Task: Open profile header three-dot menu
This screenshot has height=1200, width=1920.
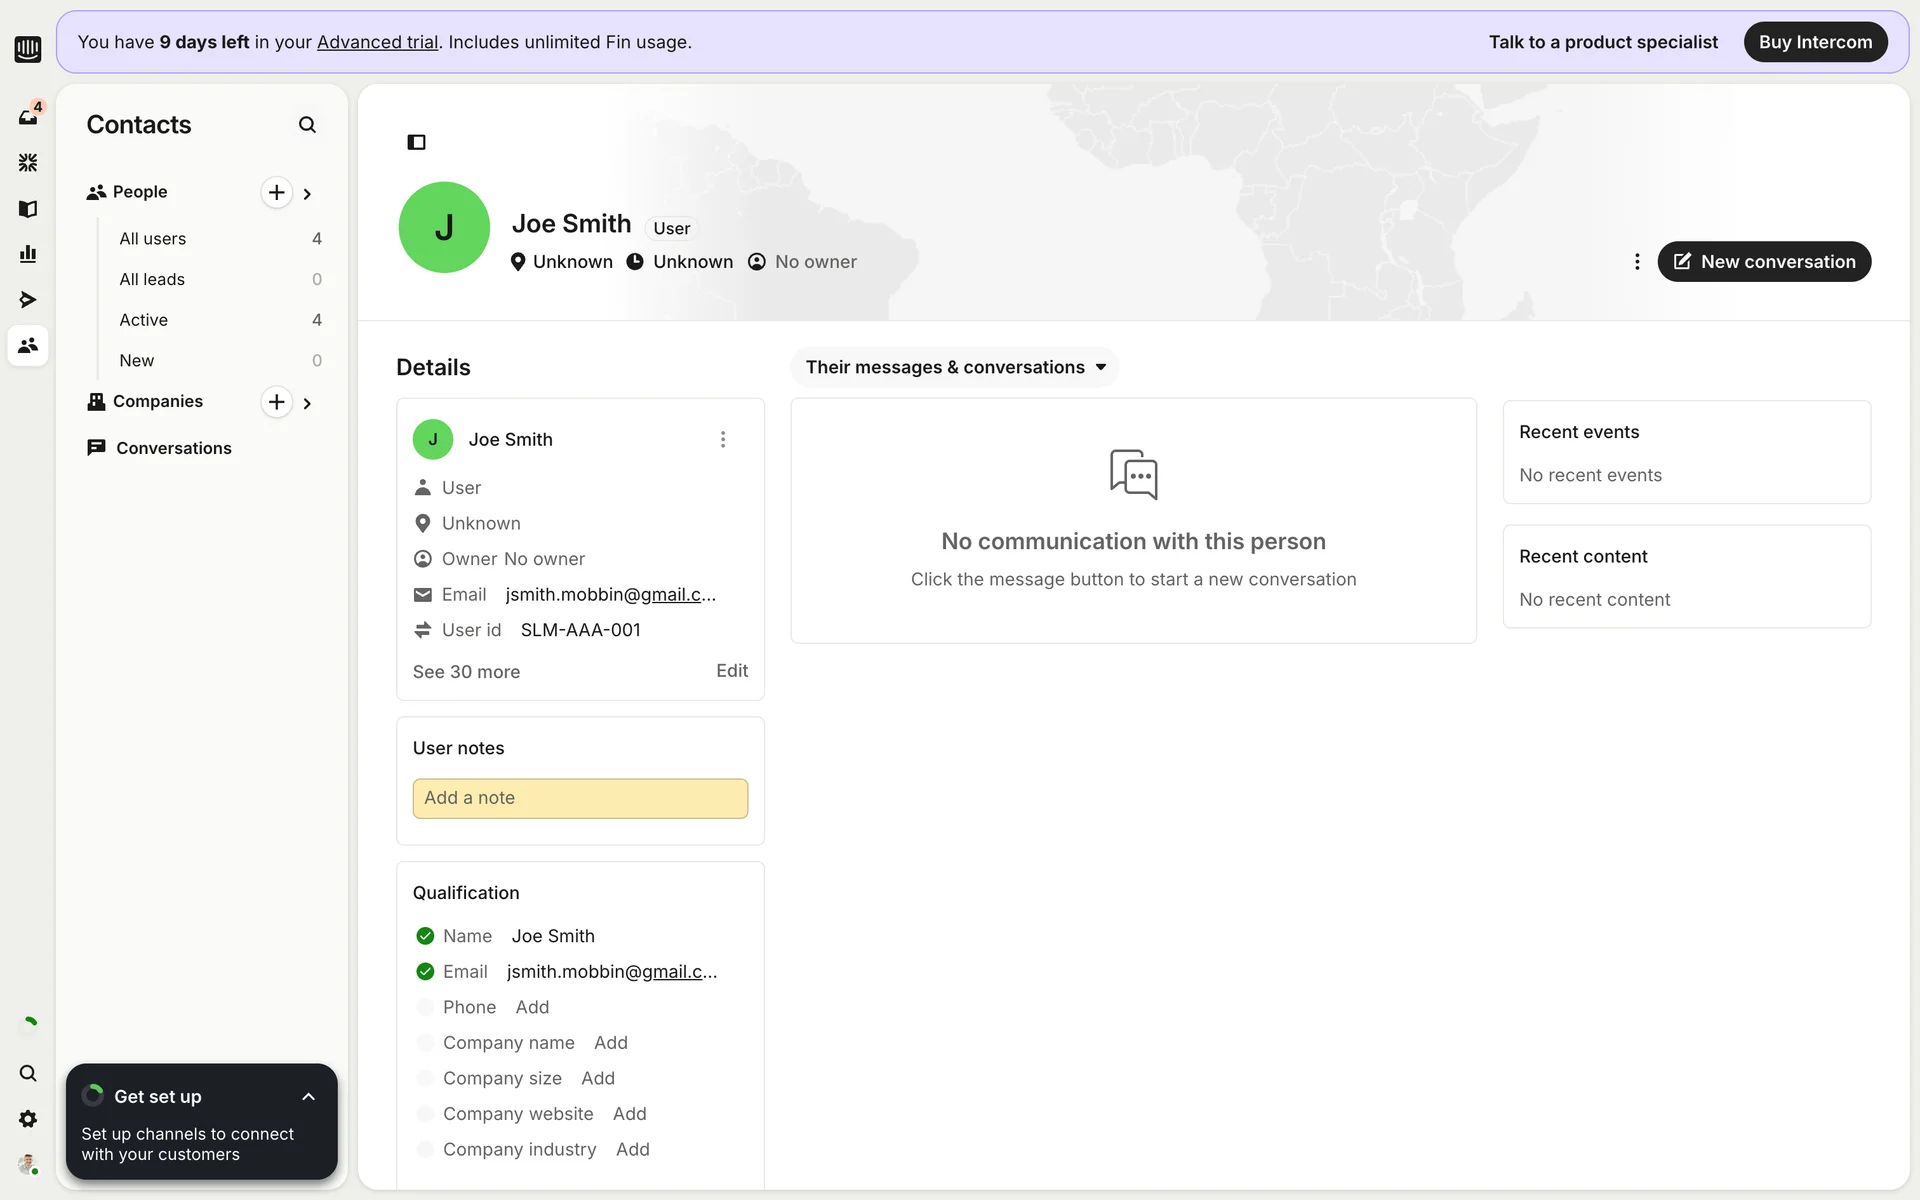Action: tap(1636, 262)
